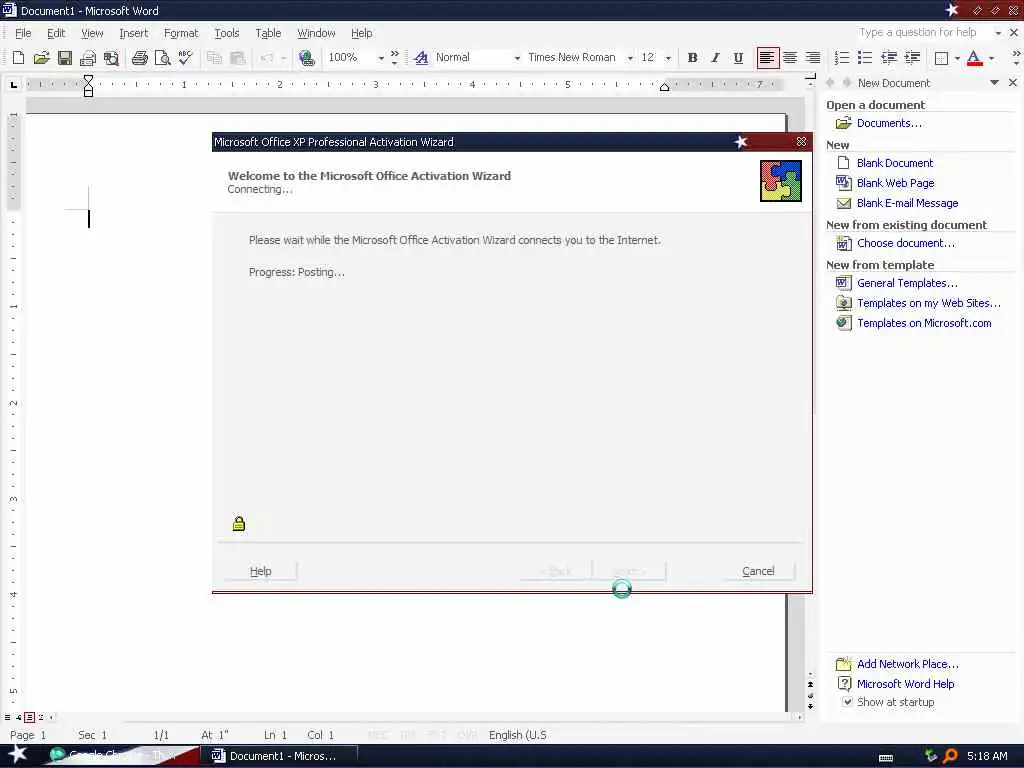
Task: Open the font size 12 dropdown
Action: 668,58
